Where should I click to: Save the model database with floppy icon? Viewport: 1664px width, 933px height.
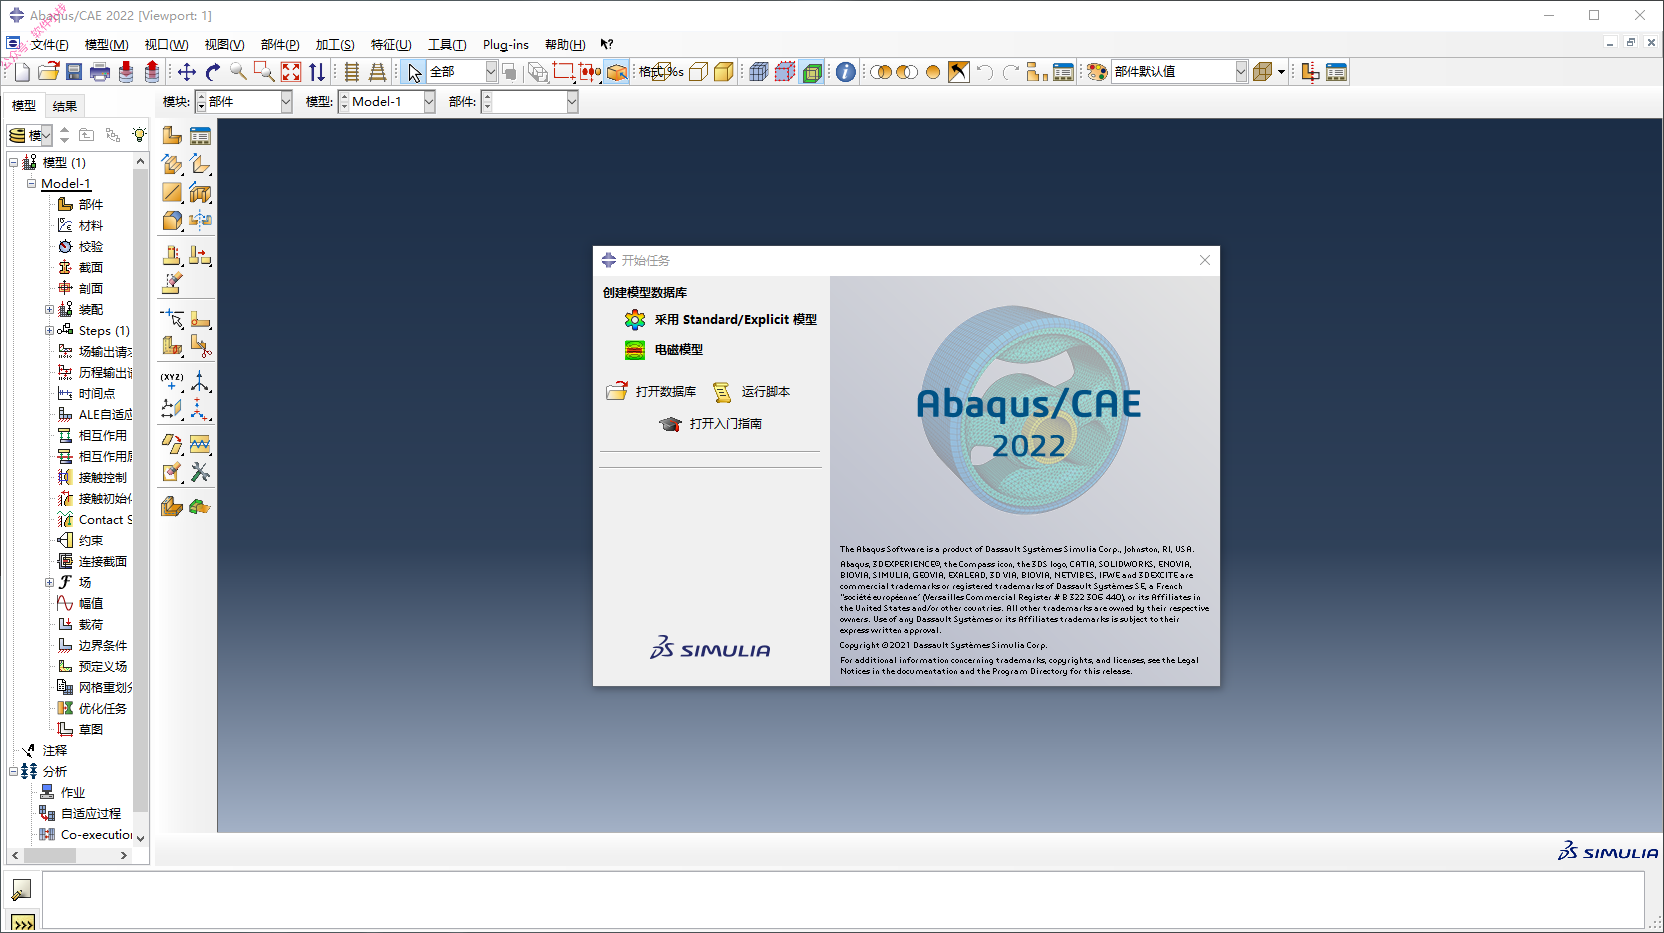(74, 72)
